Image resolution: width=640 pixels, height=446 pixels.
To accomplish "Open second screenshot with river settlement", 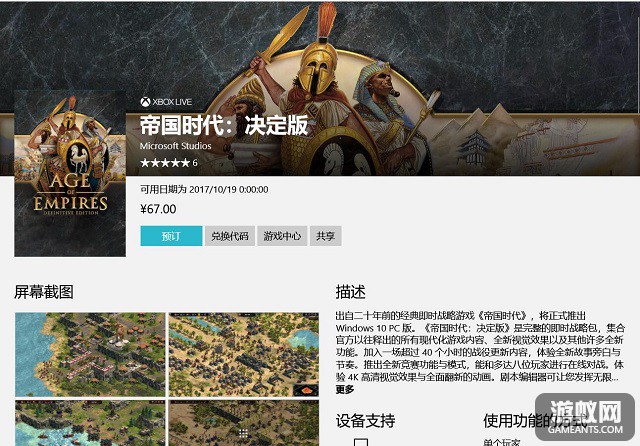I will (244, 355).
